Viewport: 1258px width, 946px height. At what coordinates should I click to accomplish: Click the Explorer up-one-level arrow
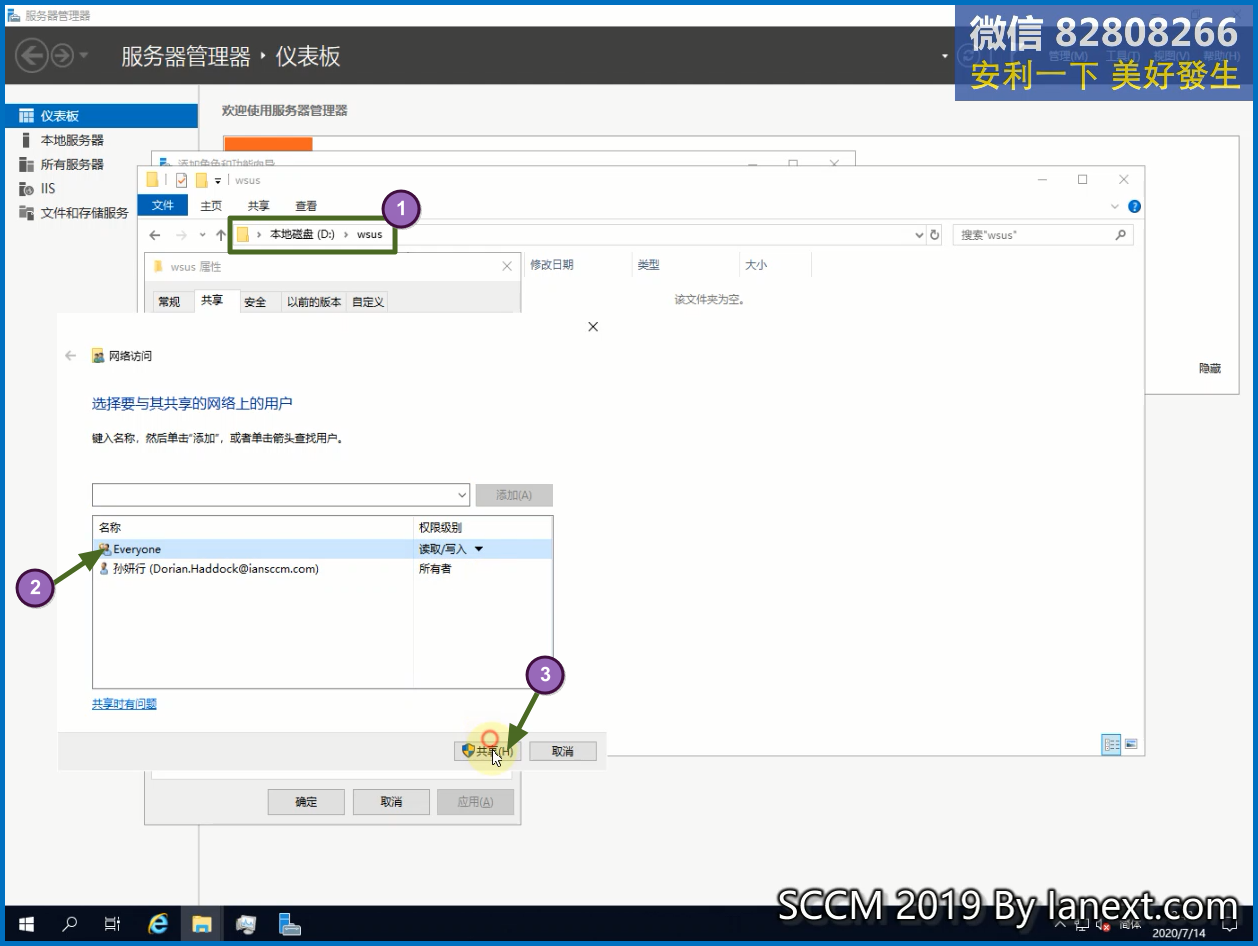coord(221,235)
